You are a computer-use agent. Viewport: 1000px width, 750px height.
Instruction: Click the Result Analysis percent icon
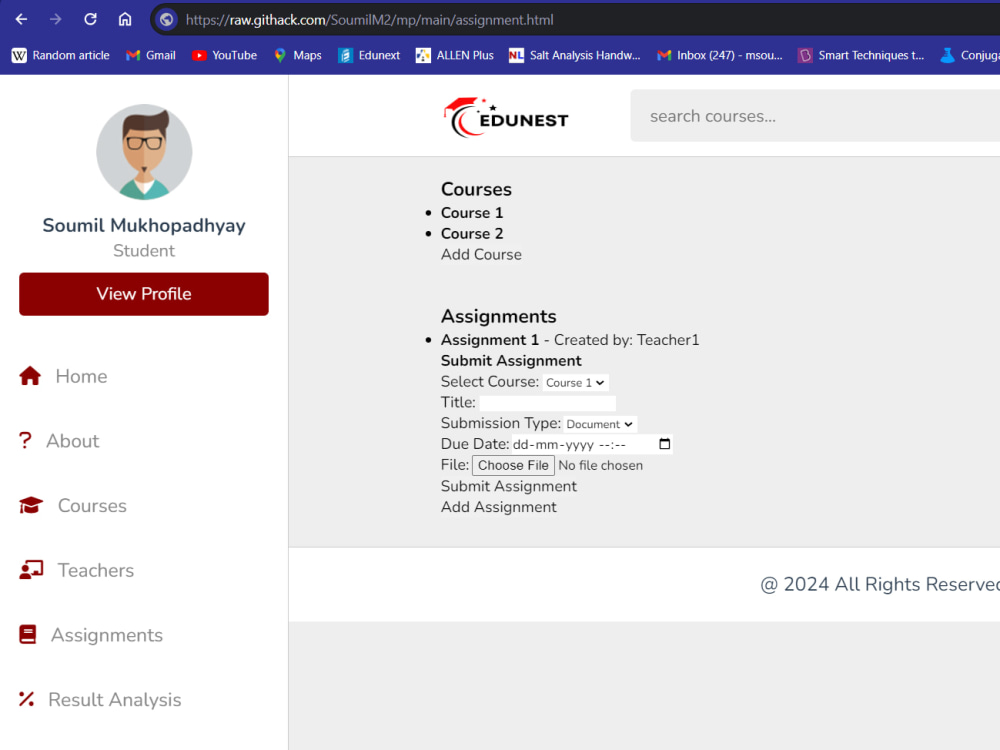[x=26, y=700]
